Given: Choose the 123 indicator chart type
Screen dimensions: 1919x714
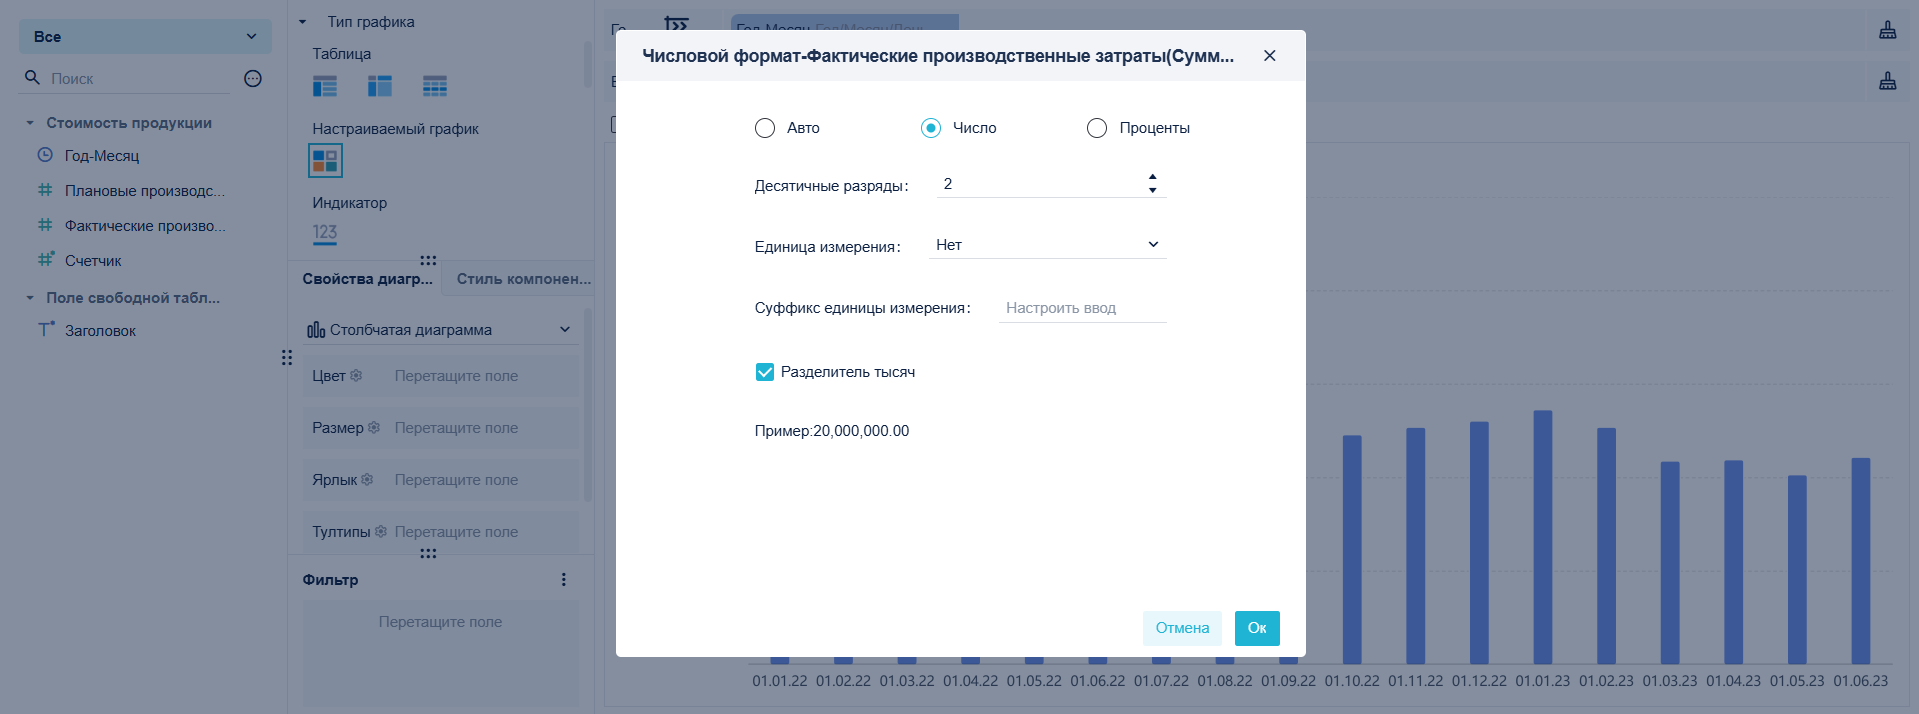Looking at the screenshot, I should pos(325,233).
